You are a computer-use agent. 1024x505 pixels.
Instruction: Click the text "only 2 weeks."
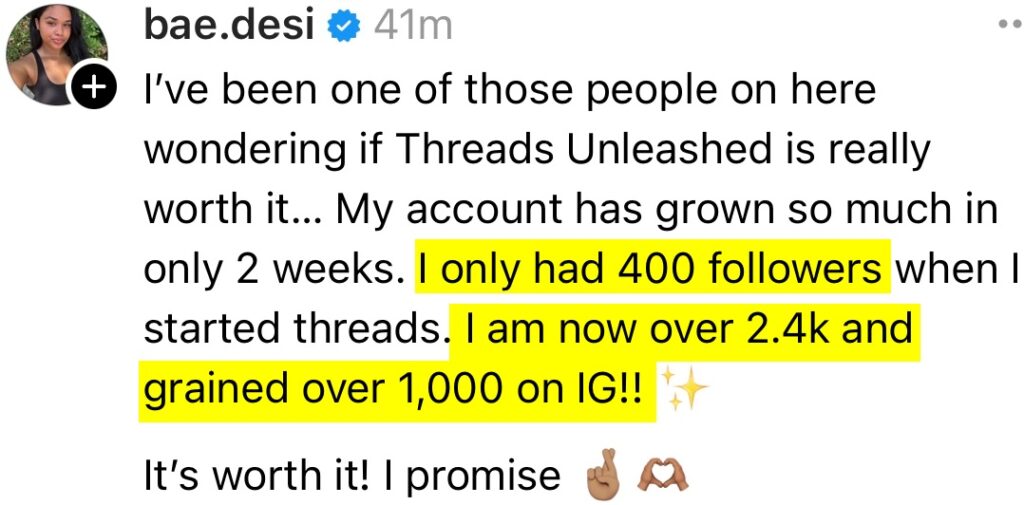(274, 272)
